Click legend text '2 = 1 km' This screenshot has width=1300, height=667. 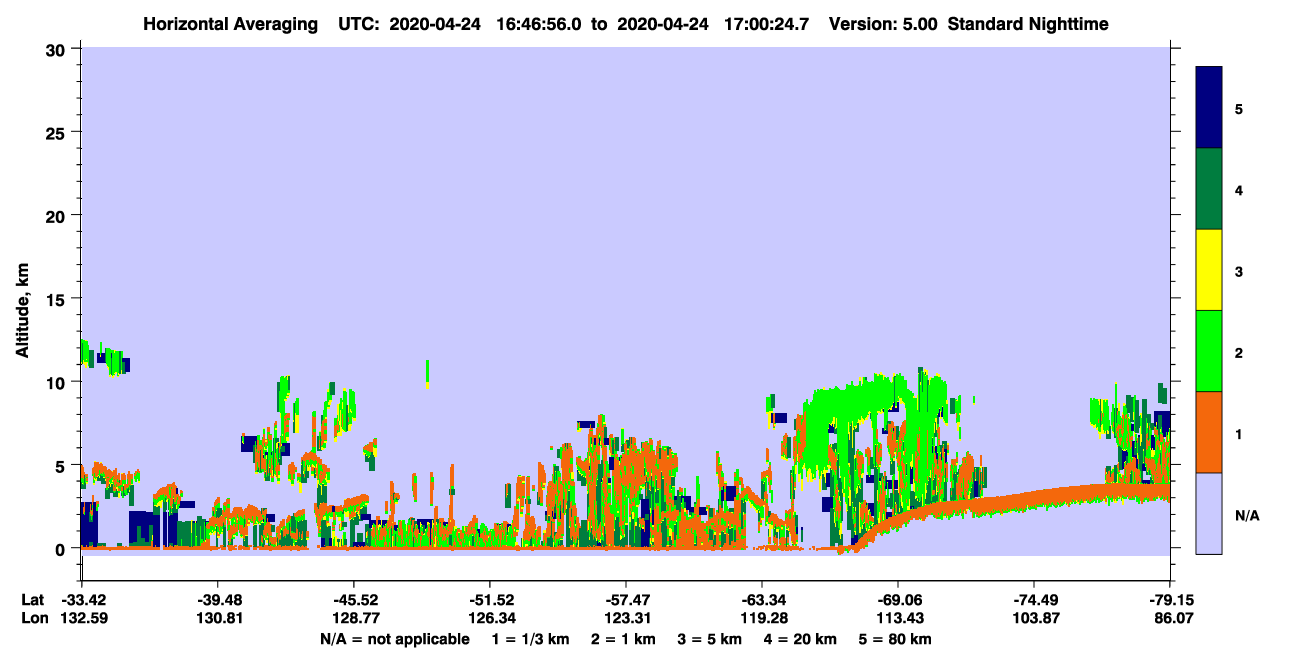pos(624,639)
